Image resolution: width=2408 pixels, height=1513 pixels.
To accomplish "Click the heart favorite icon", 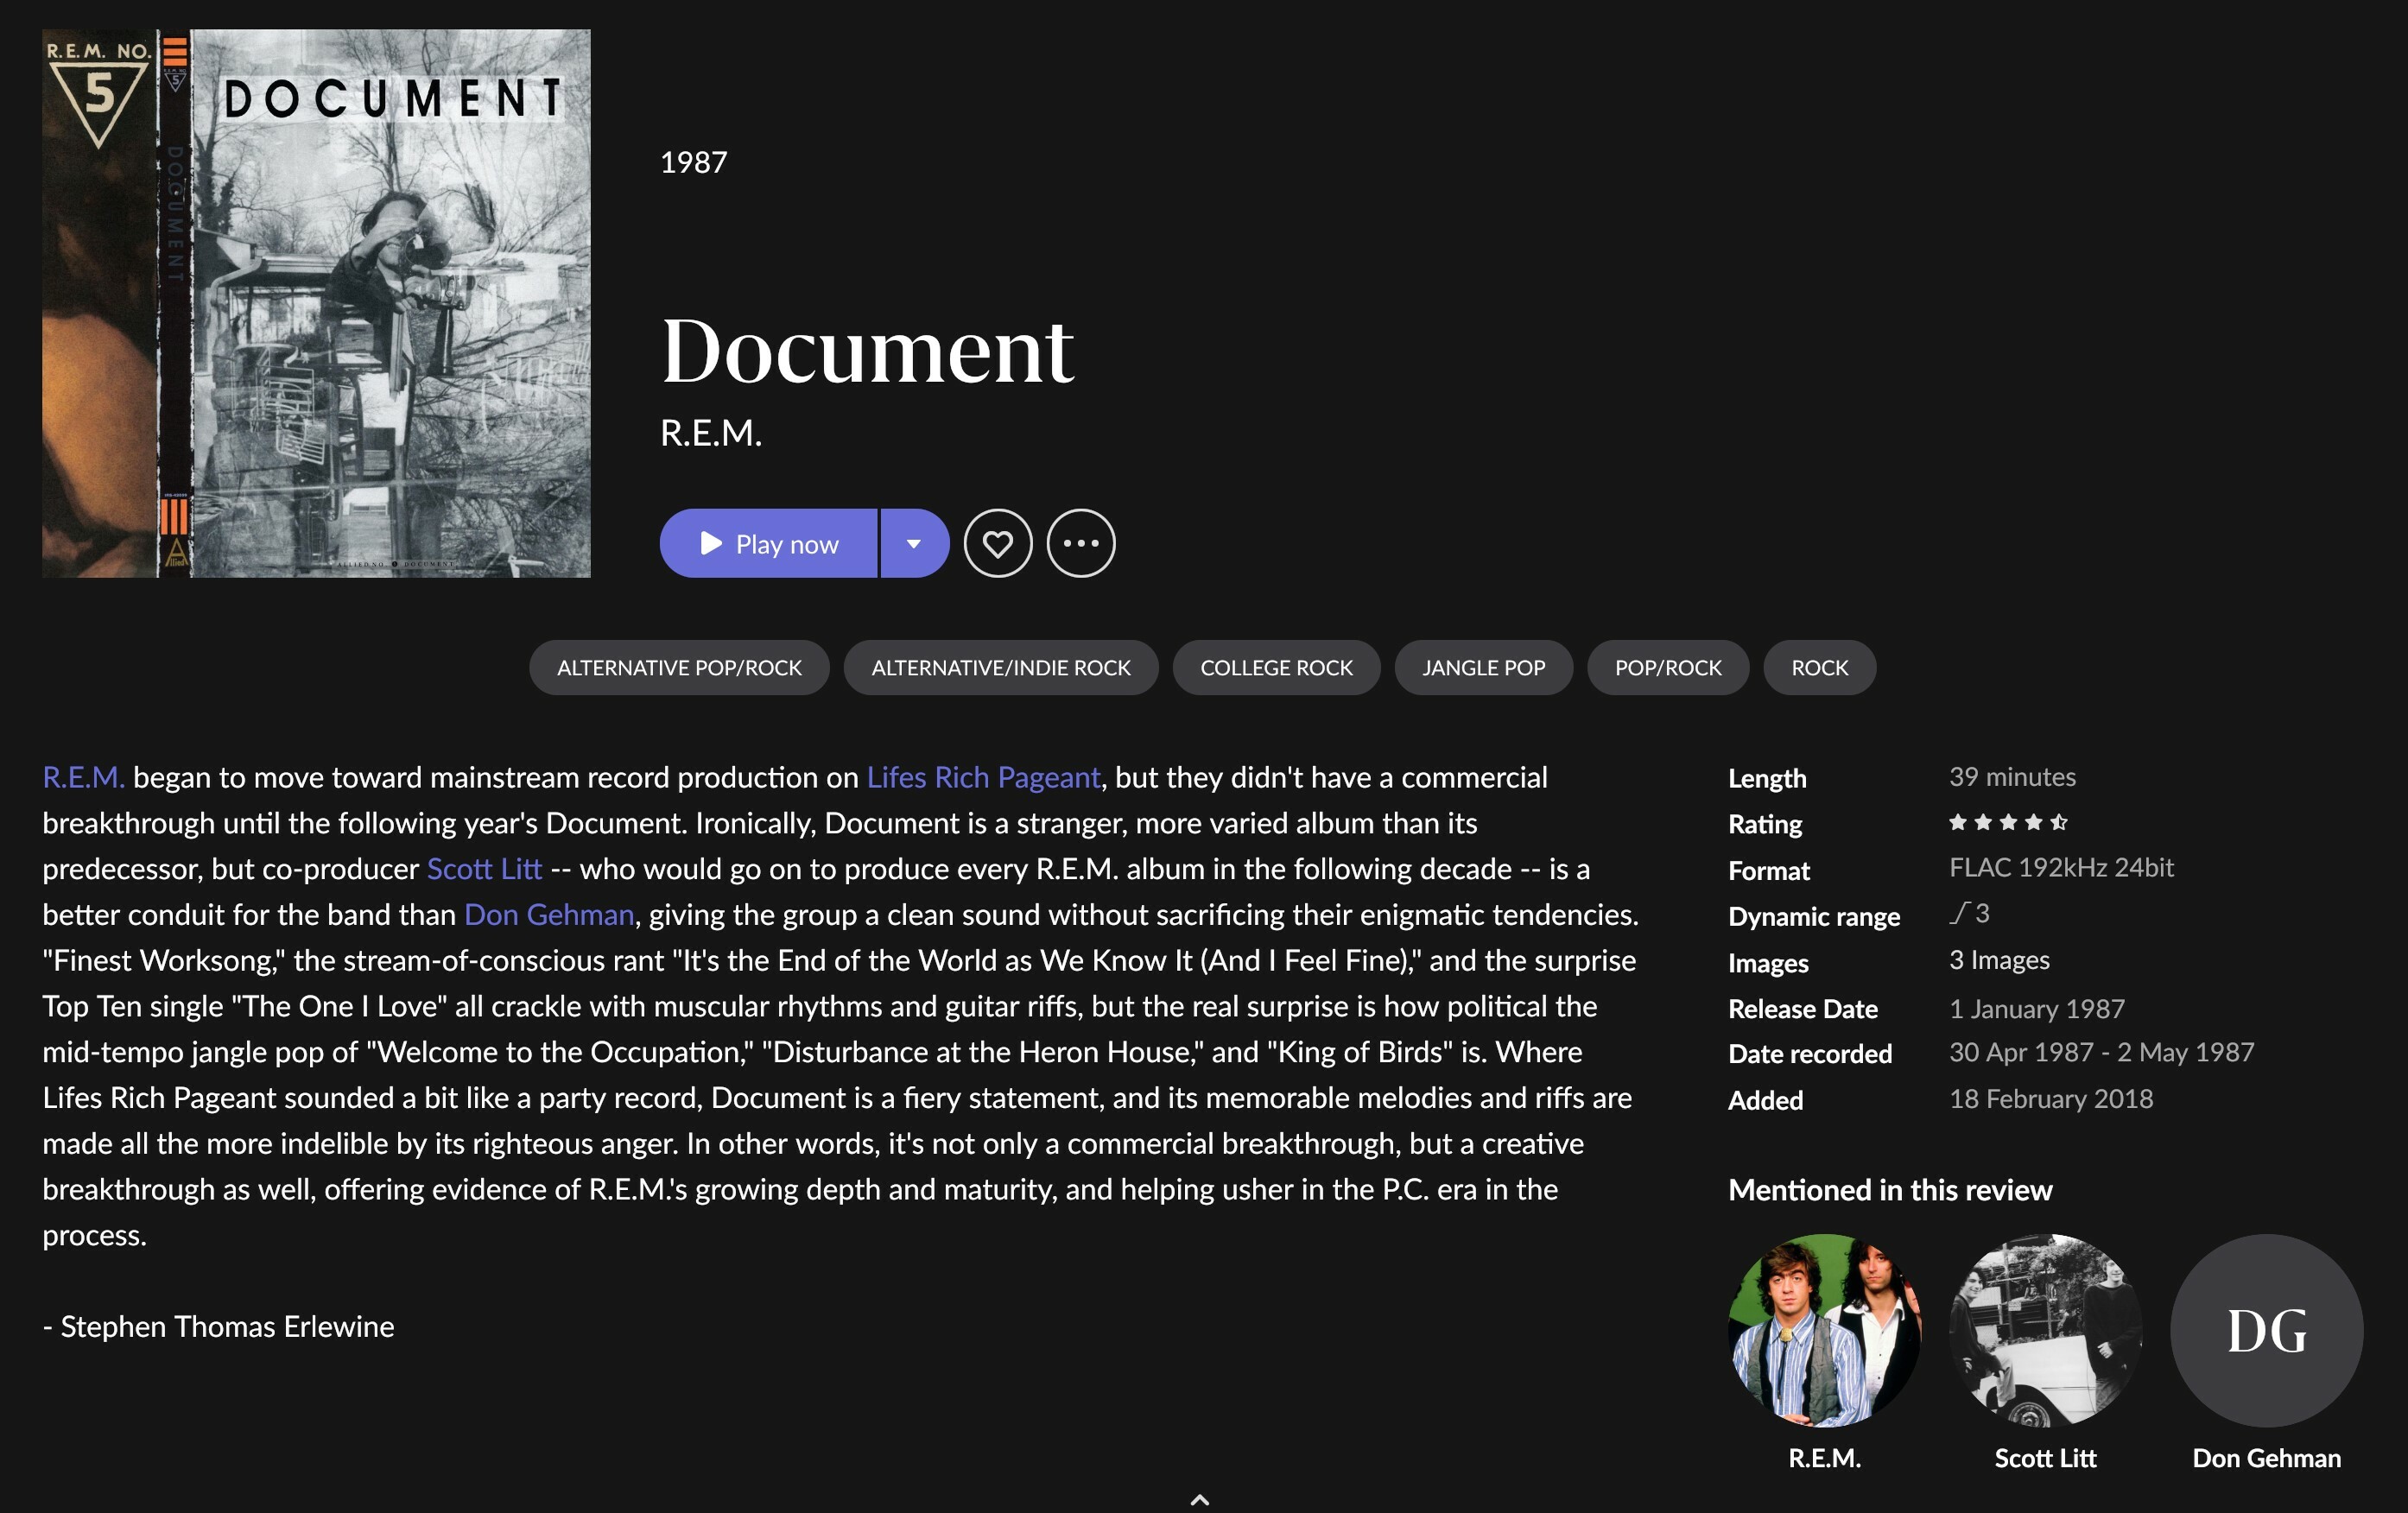I will [x=997, y=543].
